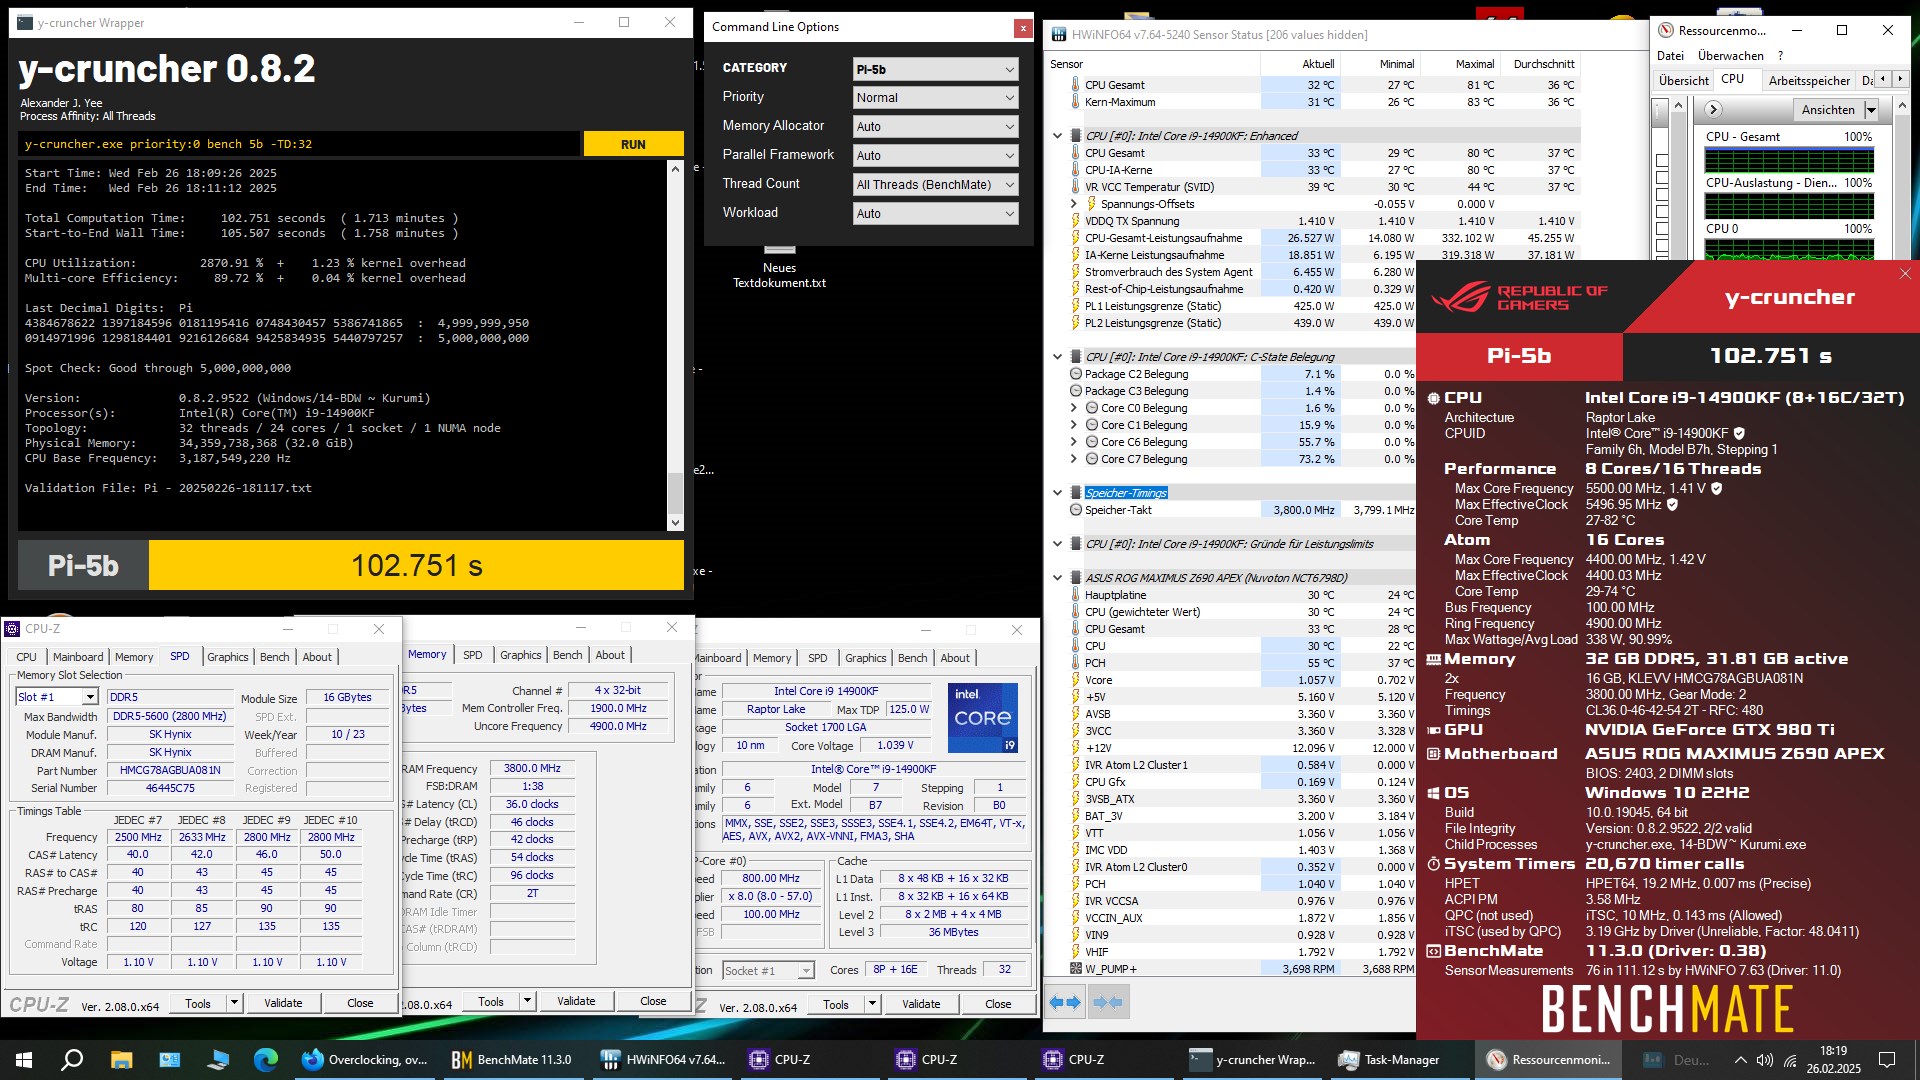Click the yellow RUN button
This screenshot has width=1920, height=1080.
coord(633,144)
